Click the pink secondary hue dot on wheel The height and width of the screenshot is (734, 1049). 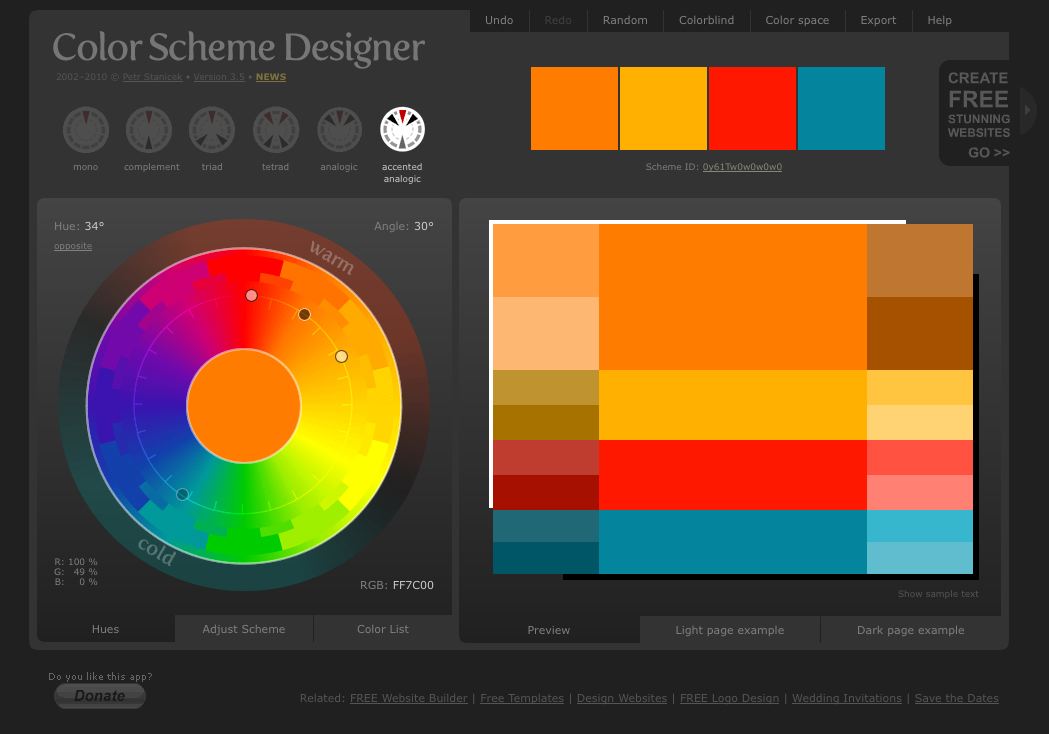coord(252,295)
